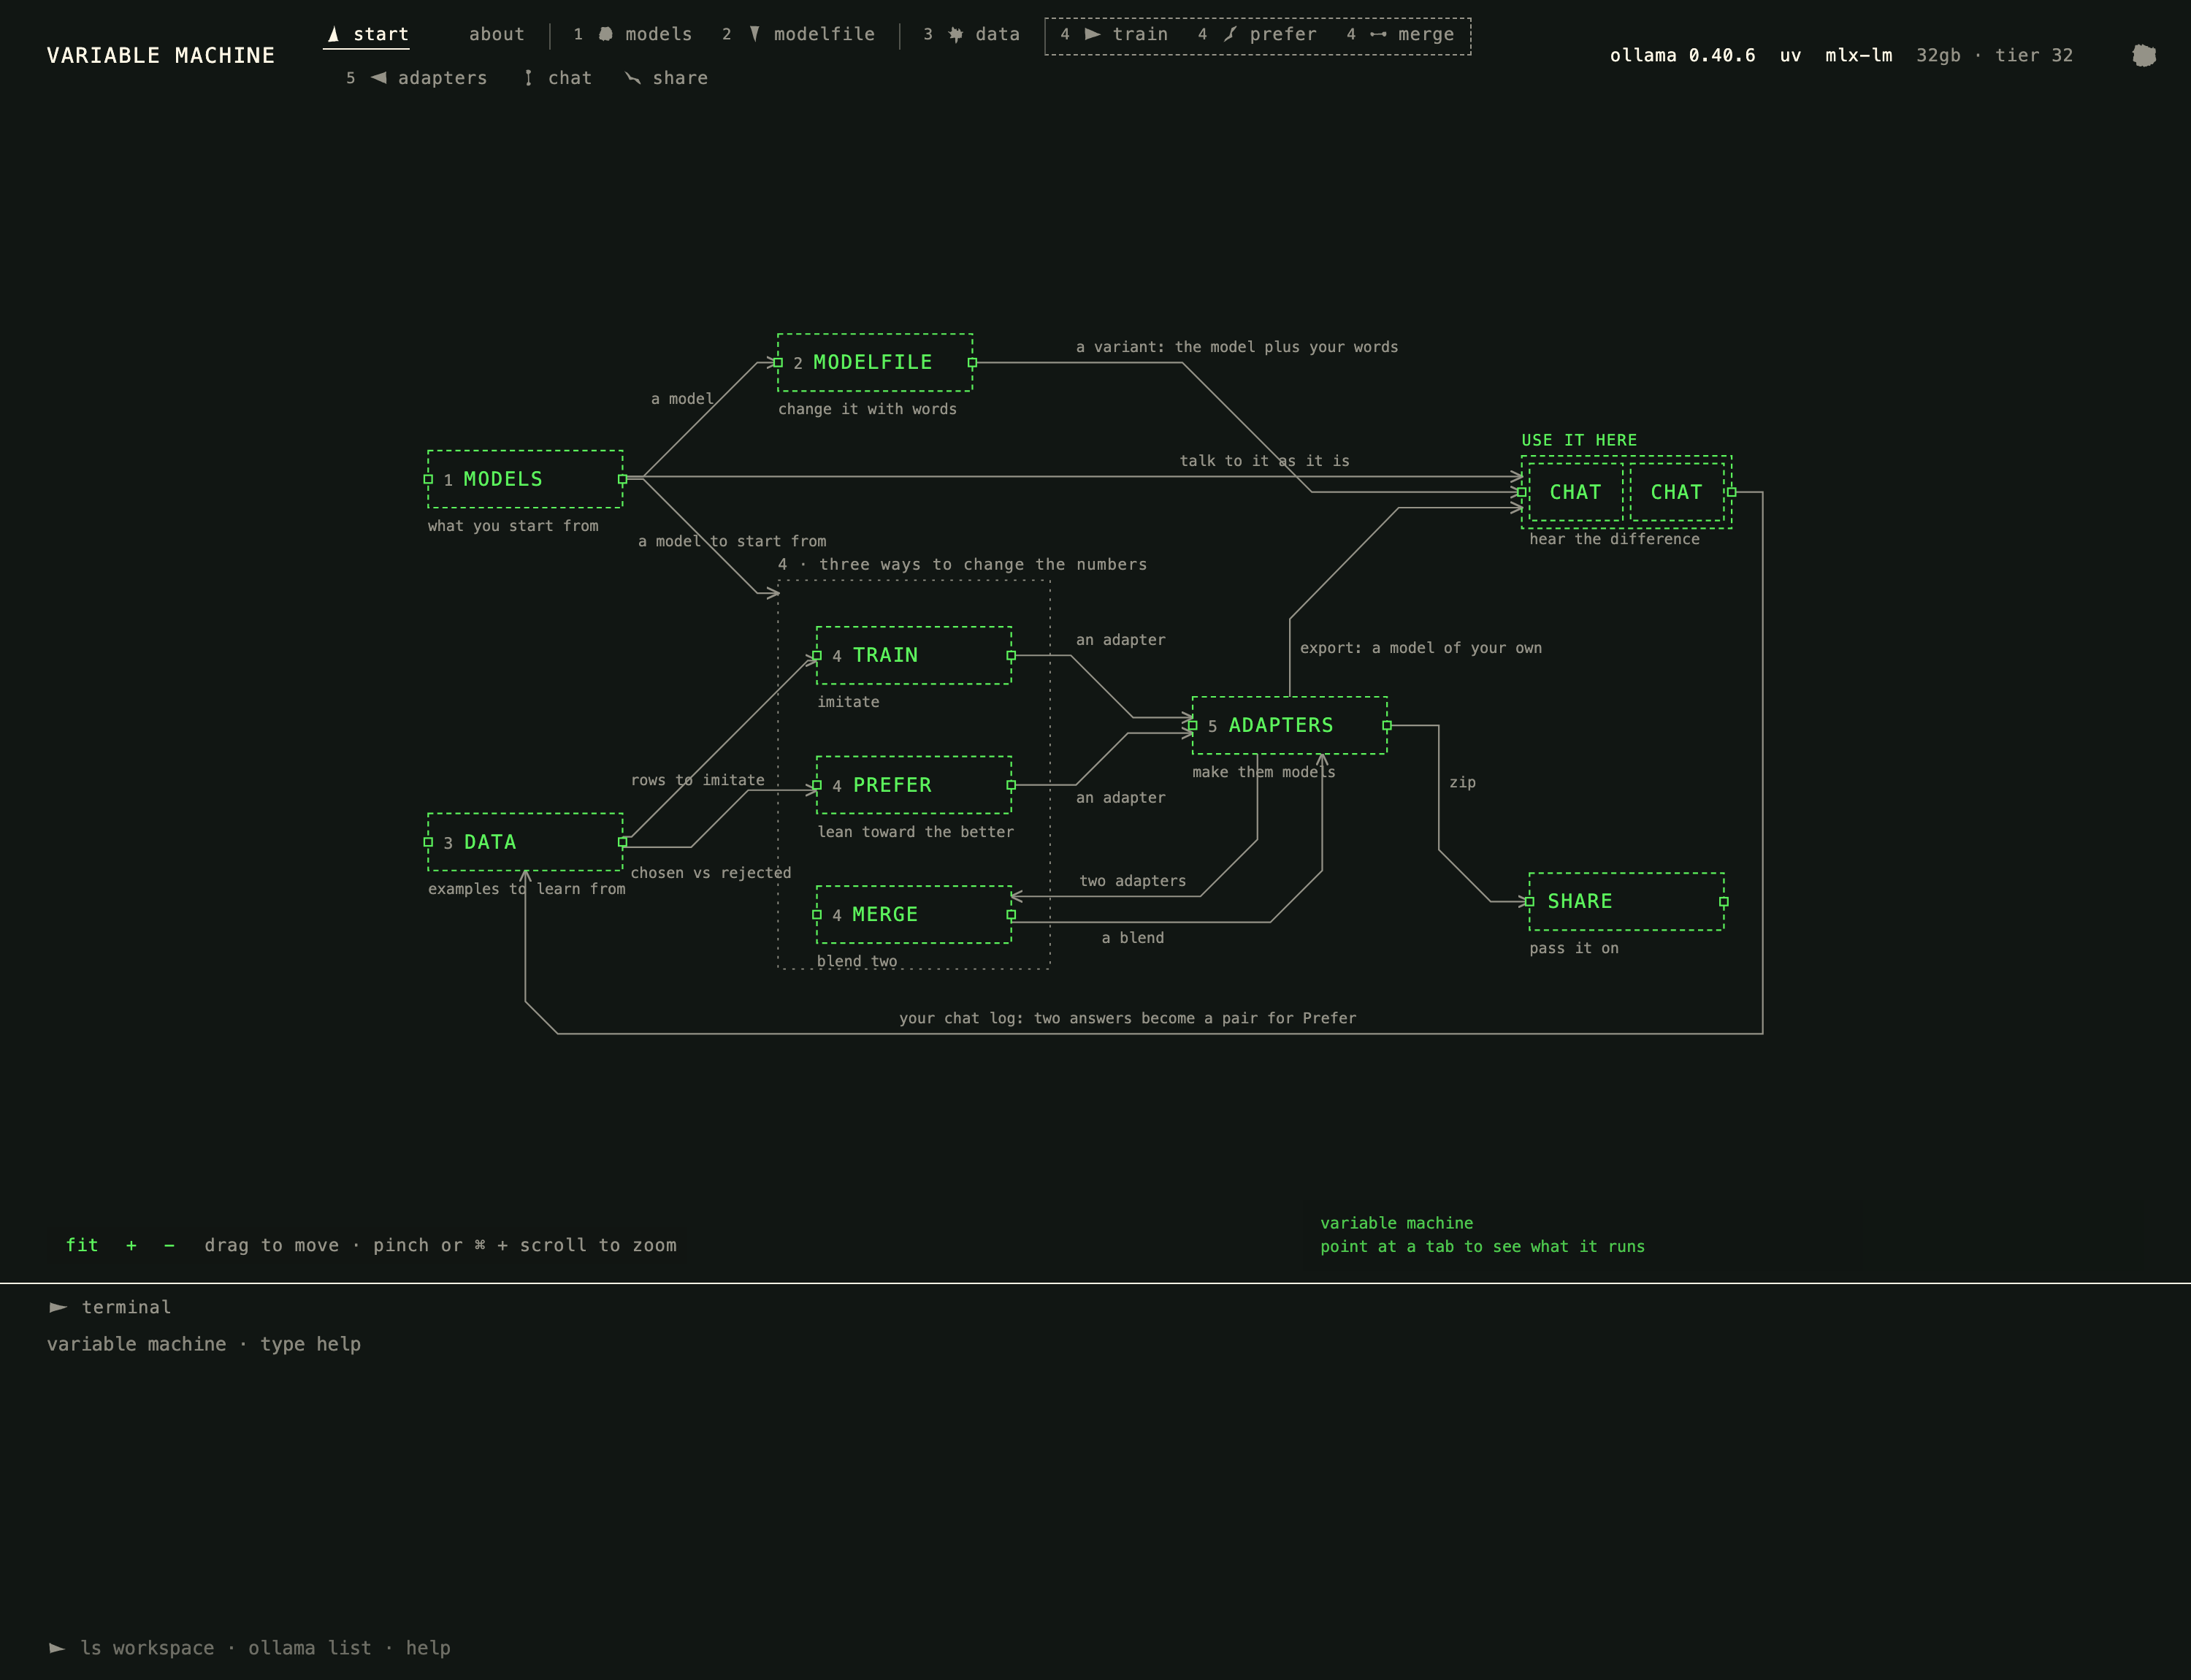Select the SHARE node
This screenshot has height=1680, width=2191.
pos(1626,901)
